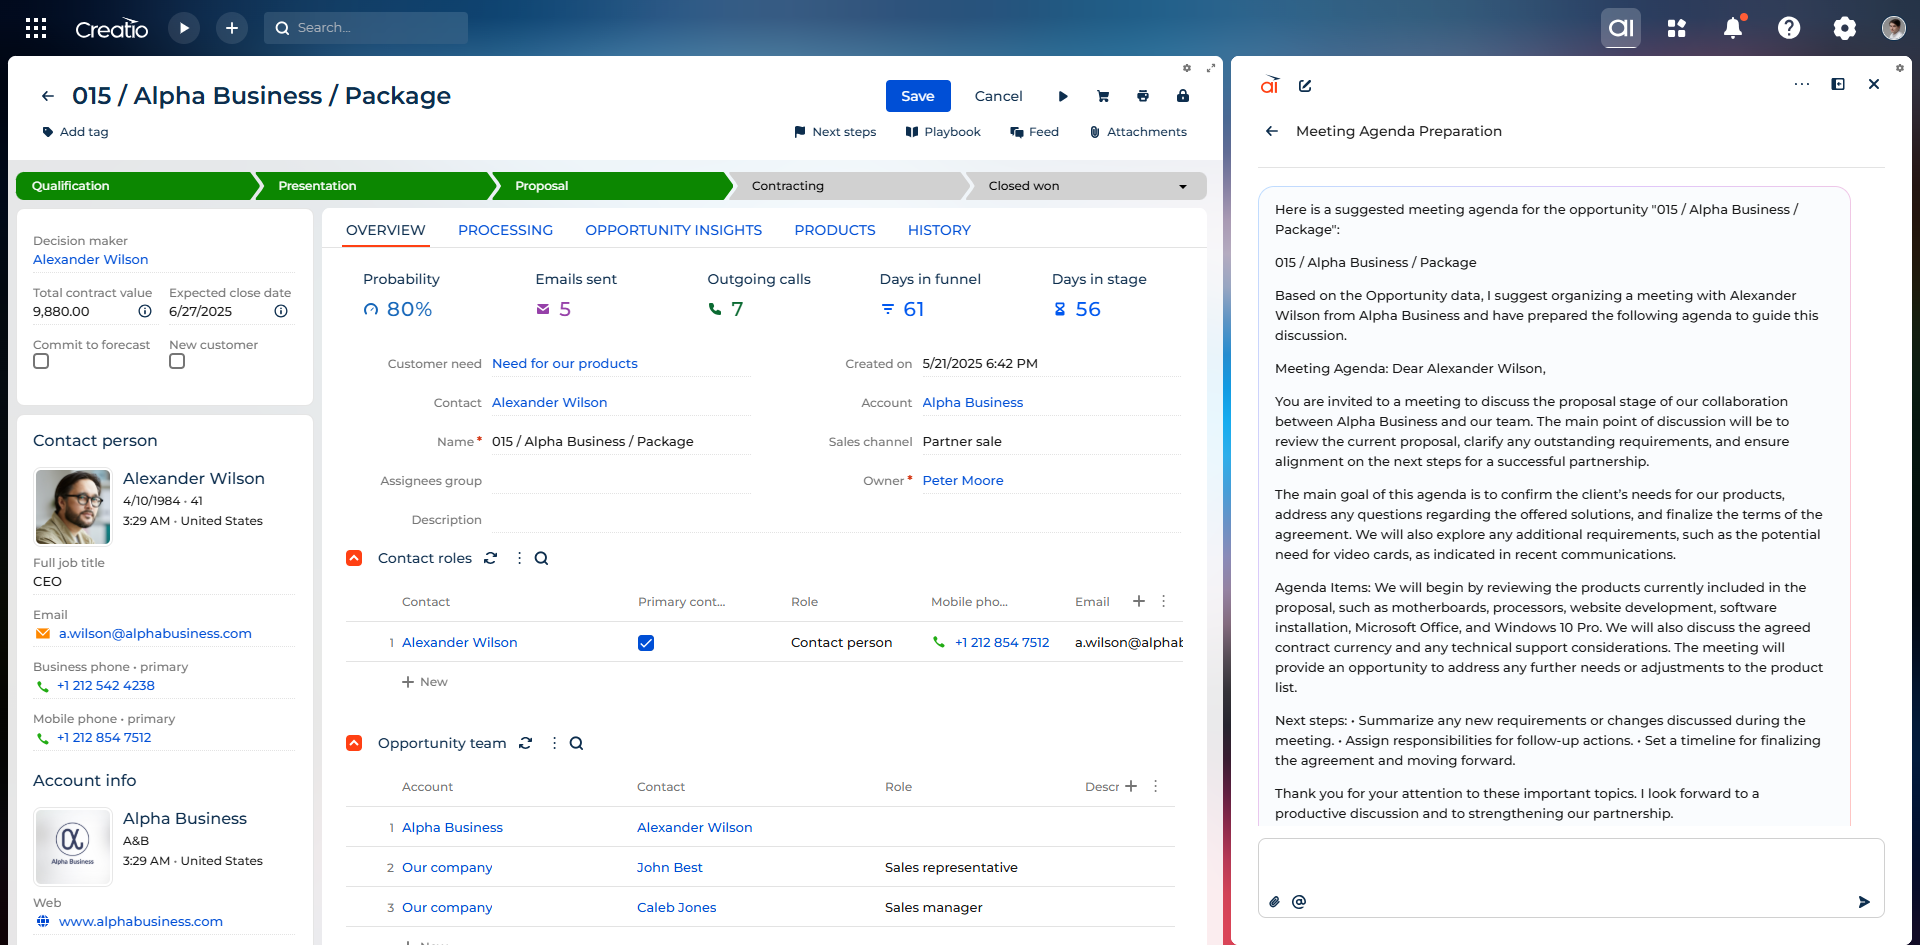The height and width of the screenshot is (945, 1920).
Task: Focus the global Search field
Action: [366, 28]
